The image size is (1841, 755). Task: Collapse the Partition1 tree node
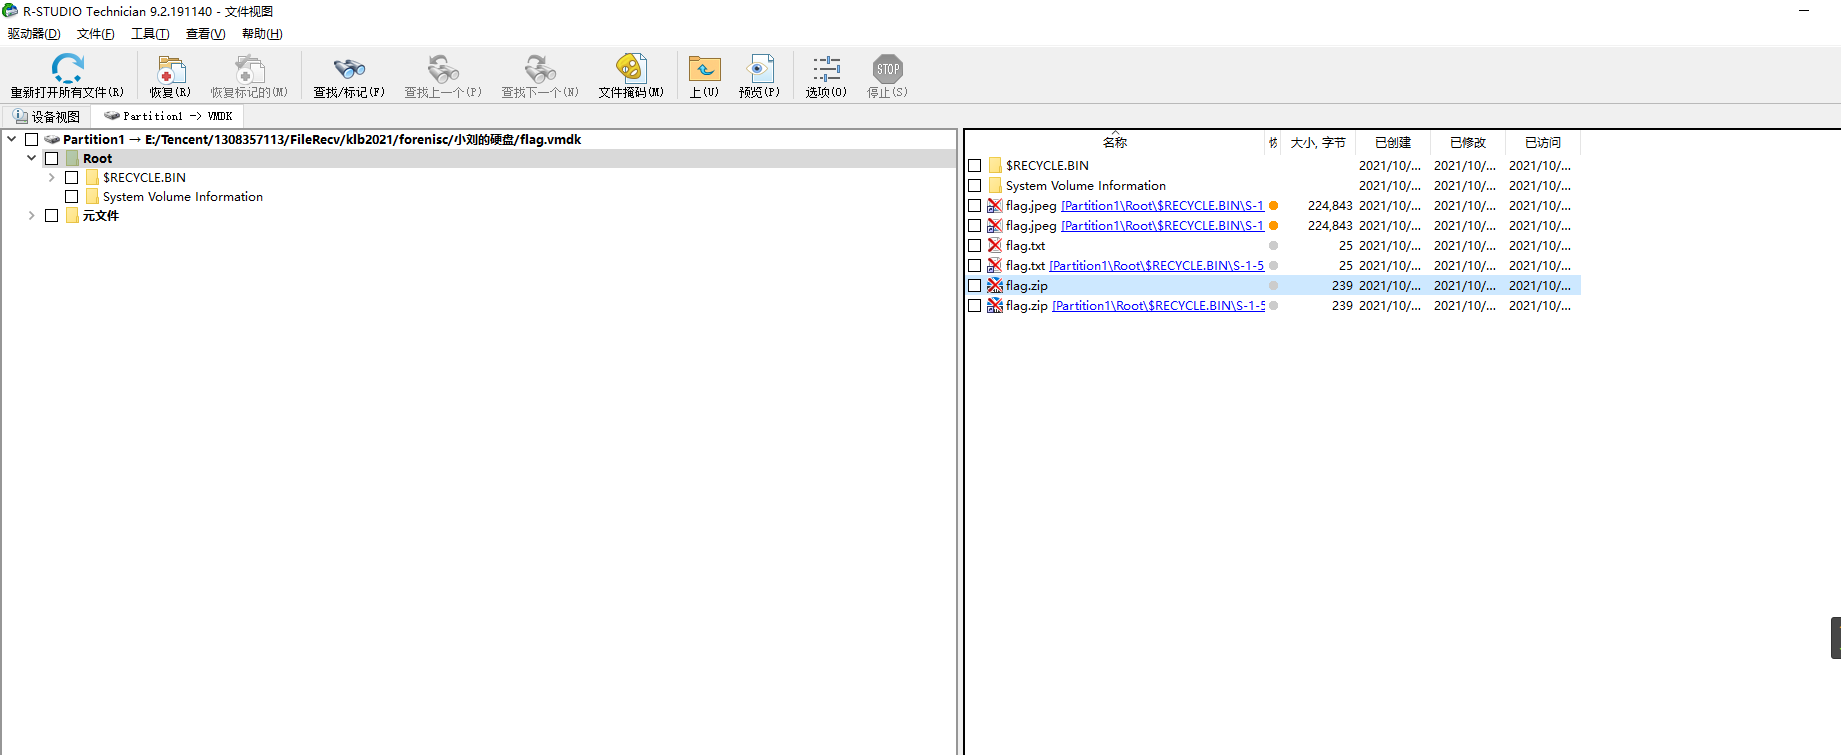[12, 140]
